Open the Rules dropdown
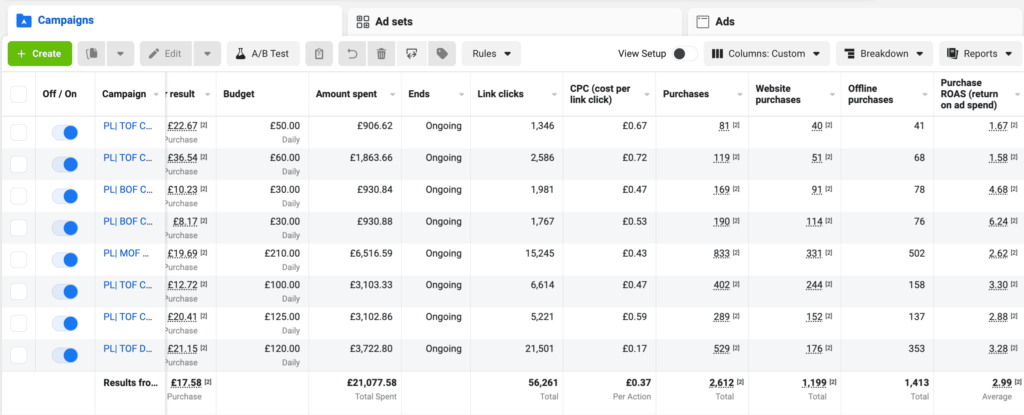1024x415 pixels. pyautogui.click(x=491, y=54)
